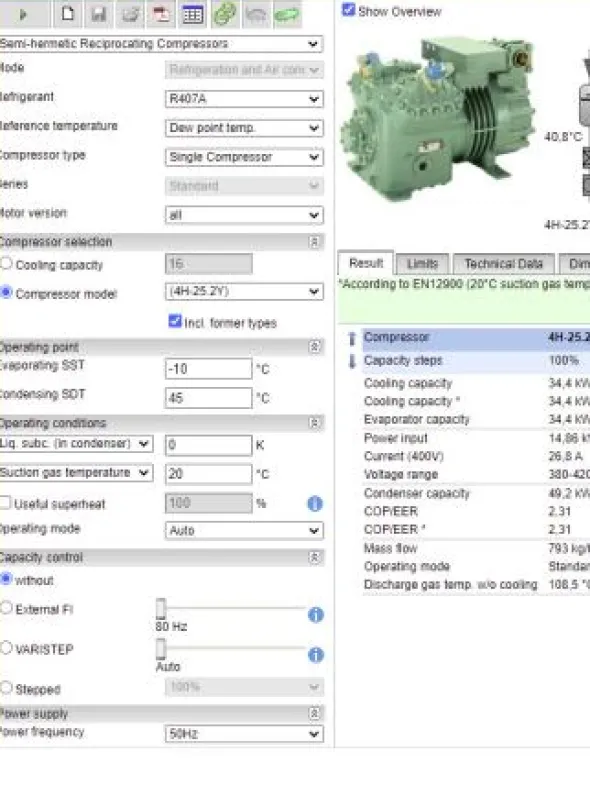
Task: Collapse the Capacity control section
Action: (x=315, y=557)
